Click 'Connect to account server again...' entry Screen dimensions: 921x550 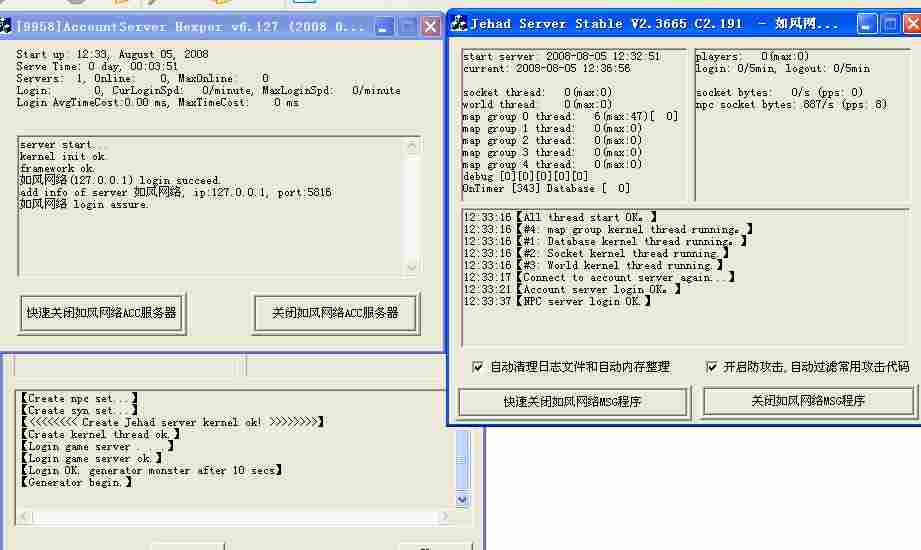click(599, 277)
